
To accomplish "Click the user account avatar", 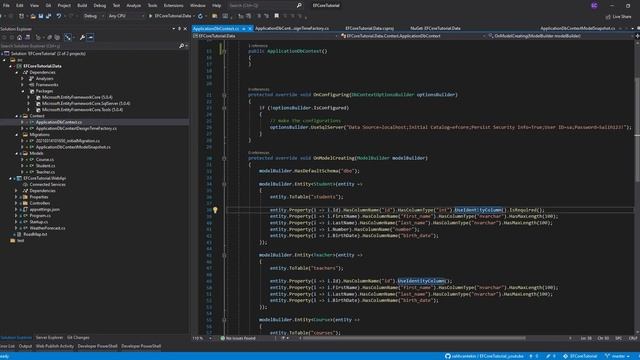I will [x=594, y=5].
